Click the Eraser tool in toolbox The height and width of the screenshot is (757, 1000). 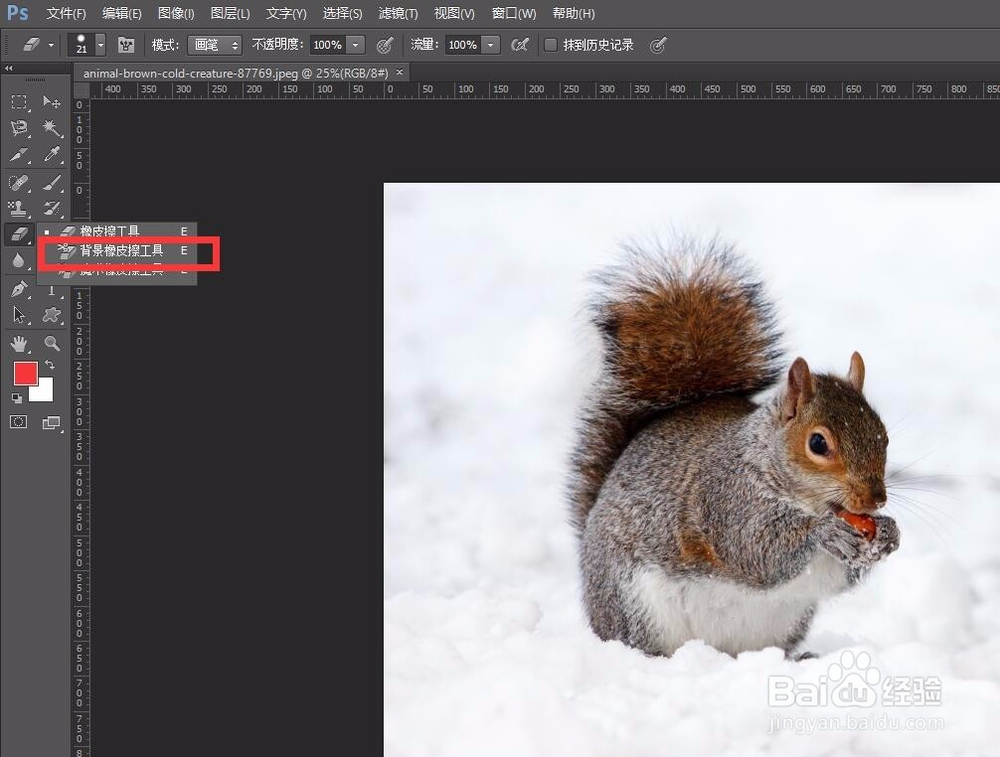click(x=19, y=234)
